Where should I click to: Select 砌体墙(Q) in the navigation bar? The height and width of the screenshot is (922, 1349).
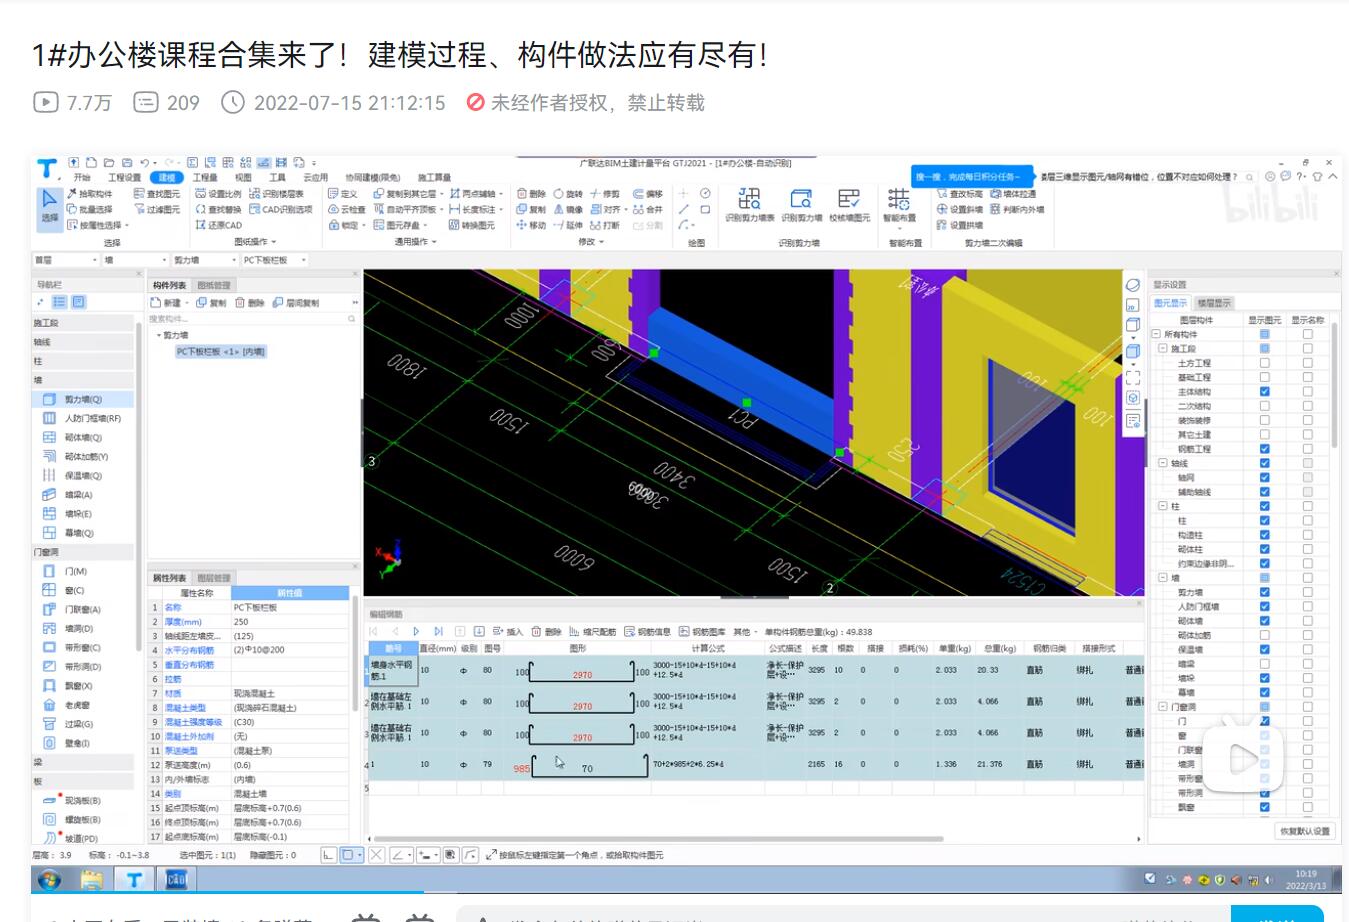[83, 437]
